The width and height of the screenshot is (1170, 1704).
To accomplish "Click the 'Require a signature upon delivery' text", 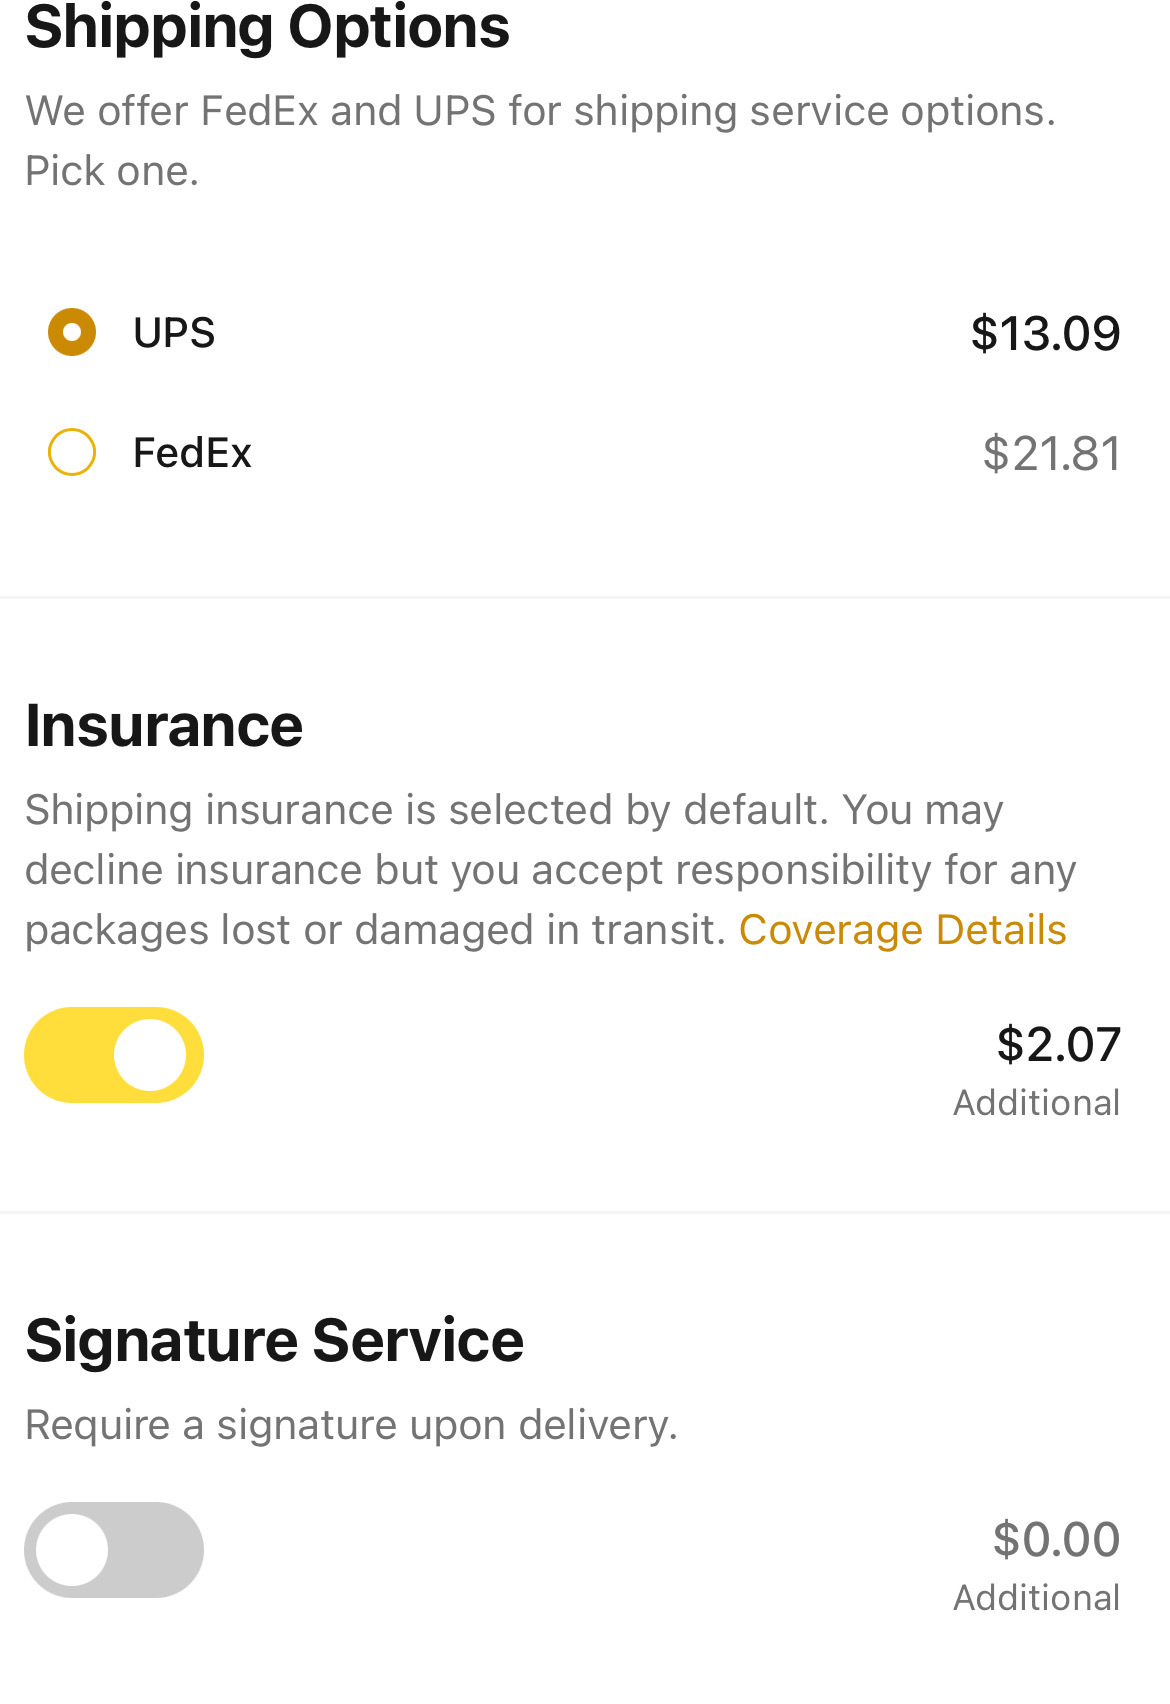I will click(352, 1425).
